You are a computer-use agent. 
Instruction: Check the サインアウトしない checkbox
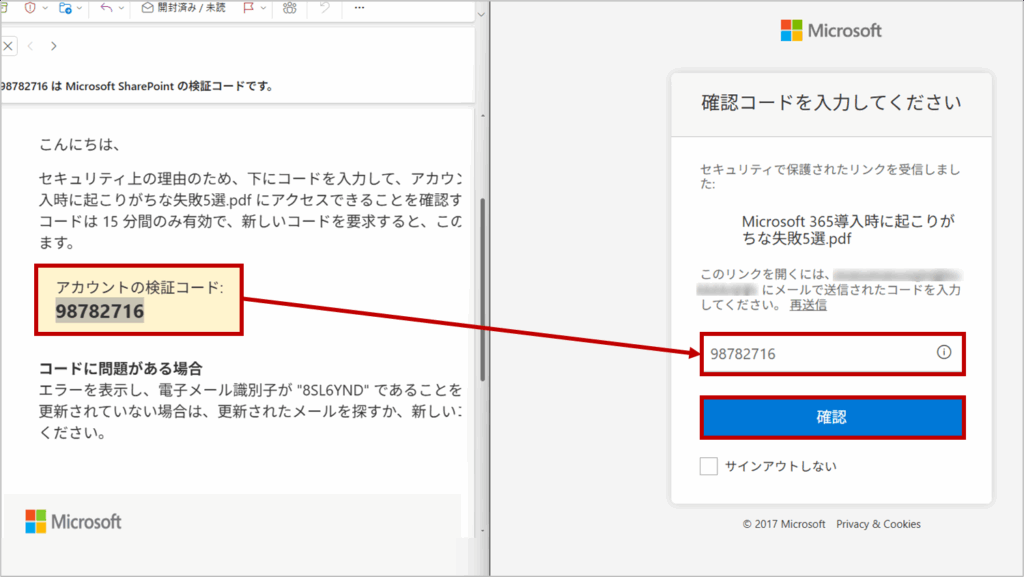(709, 466)
